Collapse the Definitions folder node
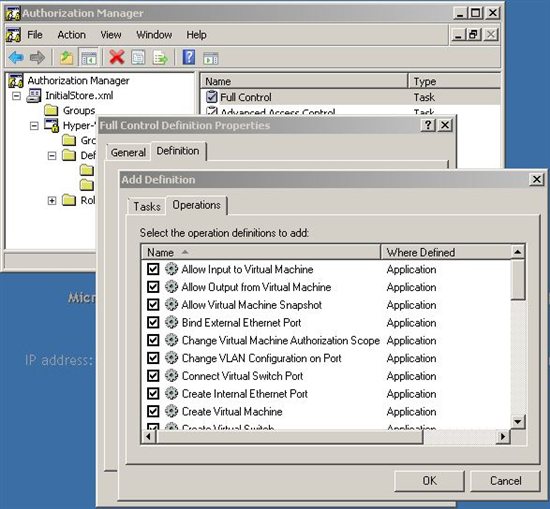Viewport: 550px width, 509px height. tap(52, 155)
